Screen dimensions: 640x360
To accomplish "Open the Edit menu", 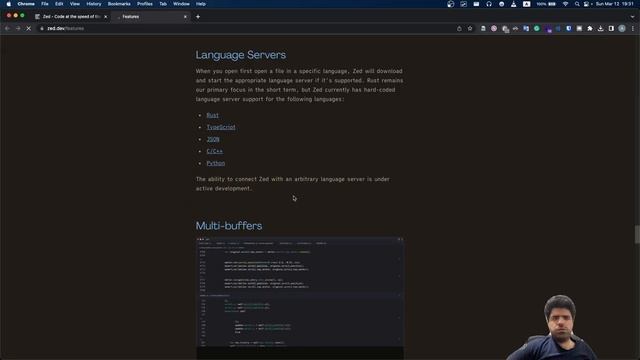I will [59, 4].
